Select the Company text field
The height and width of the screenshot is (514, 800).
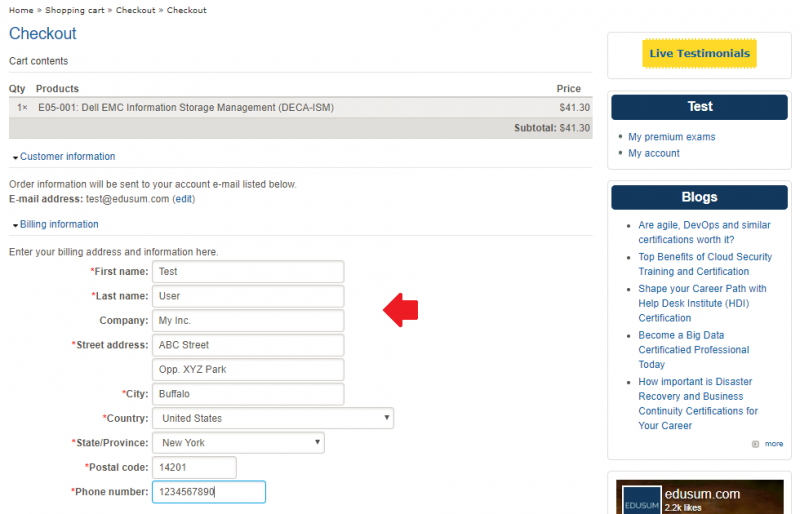pyautogui.click(x=247, y=321)
